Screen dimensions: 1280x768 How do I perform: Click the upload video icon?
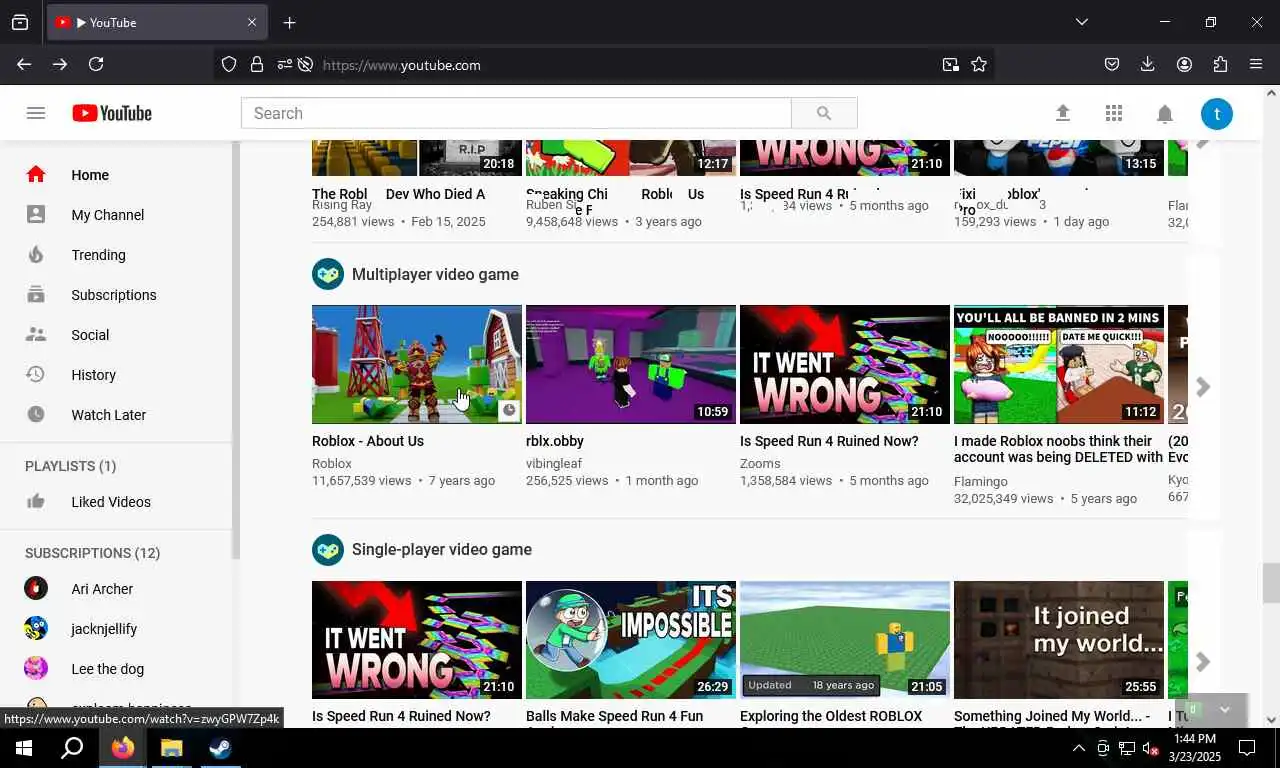point(1063,113)
